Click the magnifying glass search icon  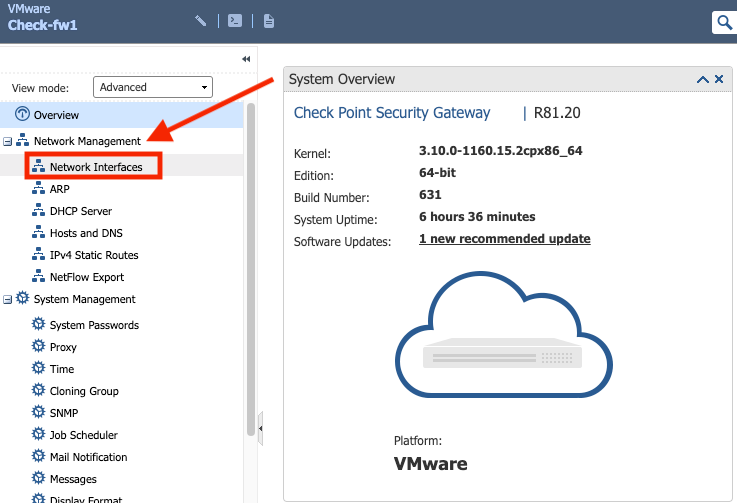723,22
